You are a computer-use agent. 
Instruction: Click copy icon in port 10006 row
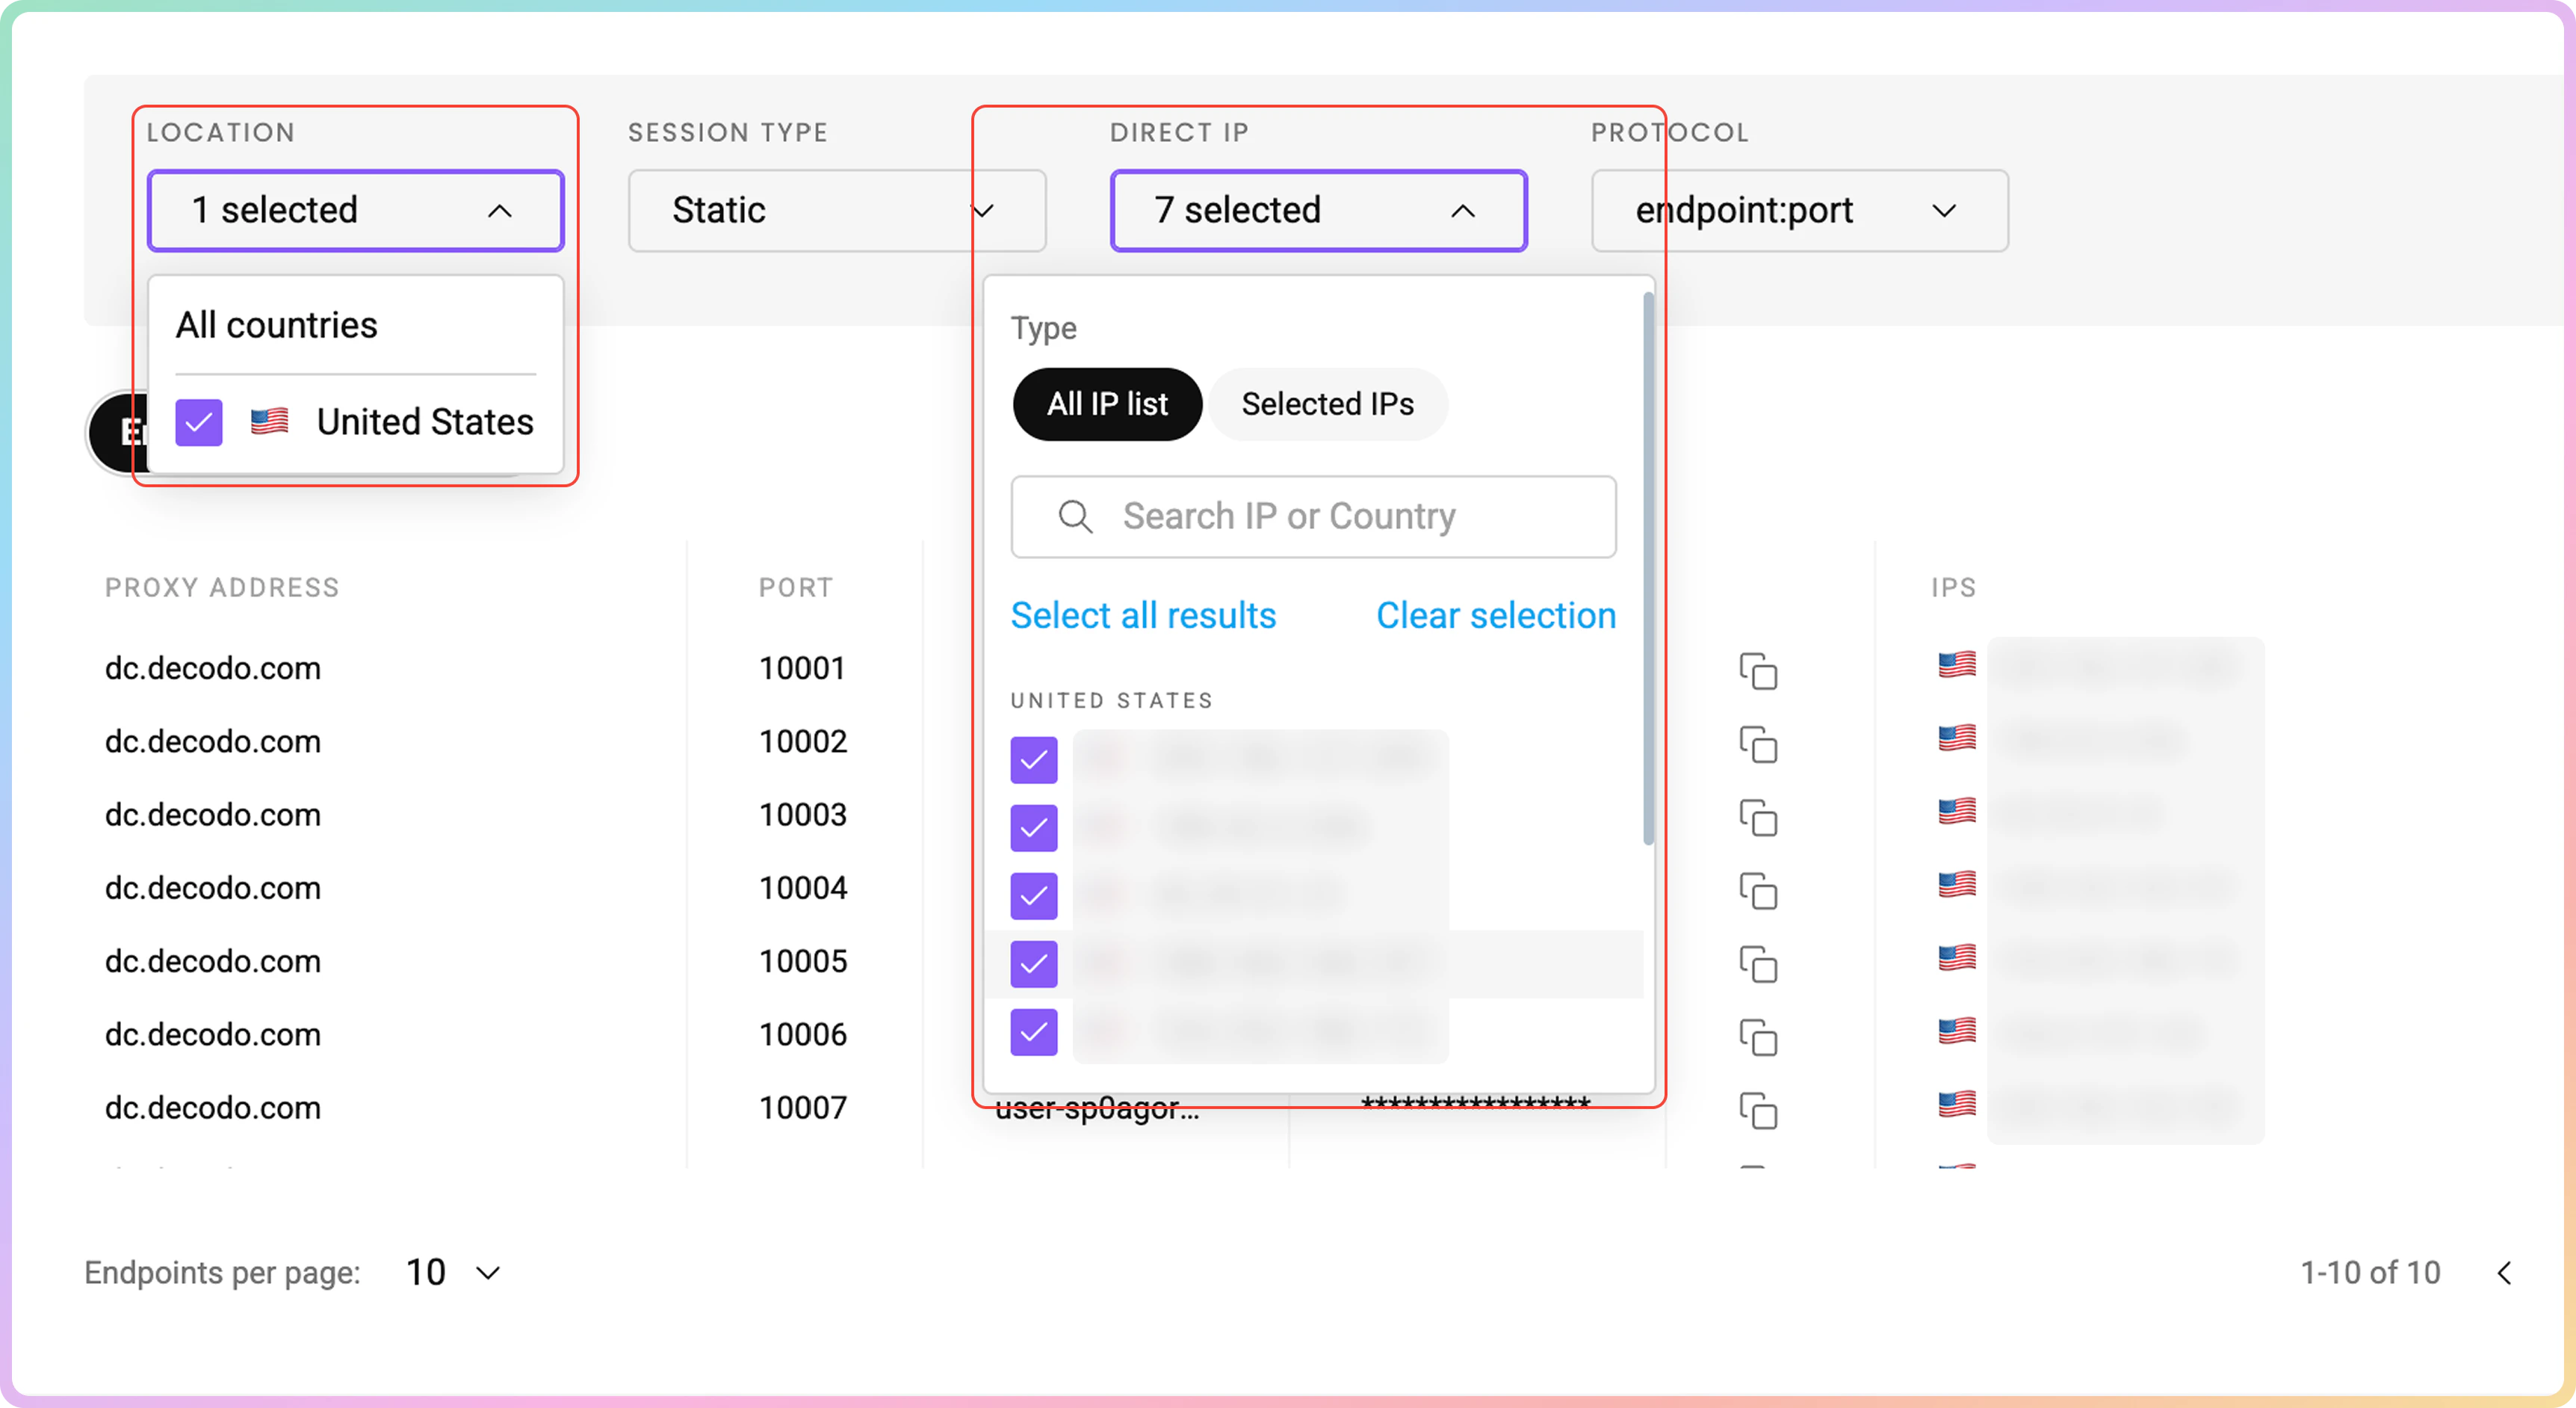(1758, 1037)
